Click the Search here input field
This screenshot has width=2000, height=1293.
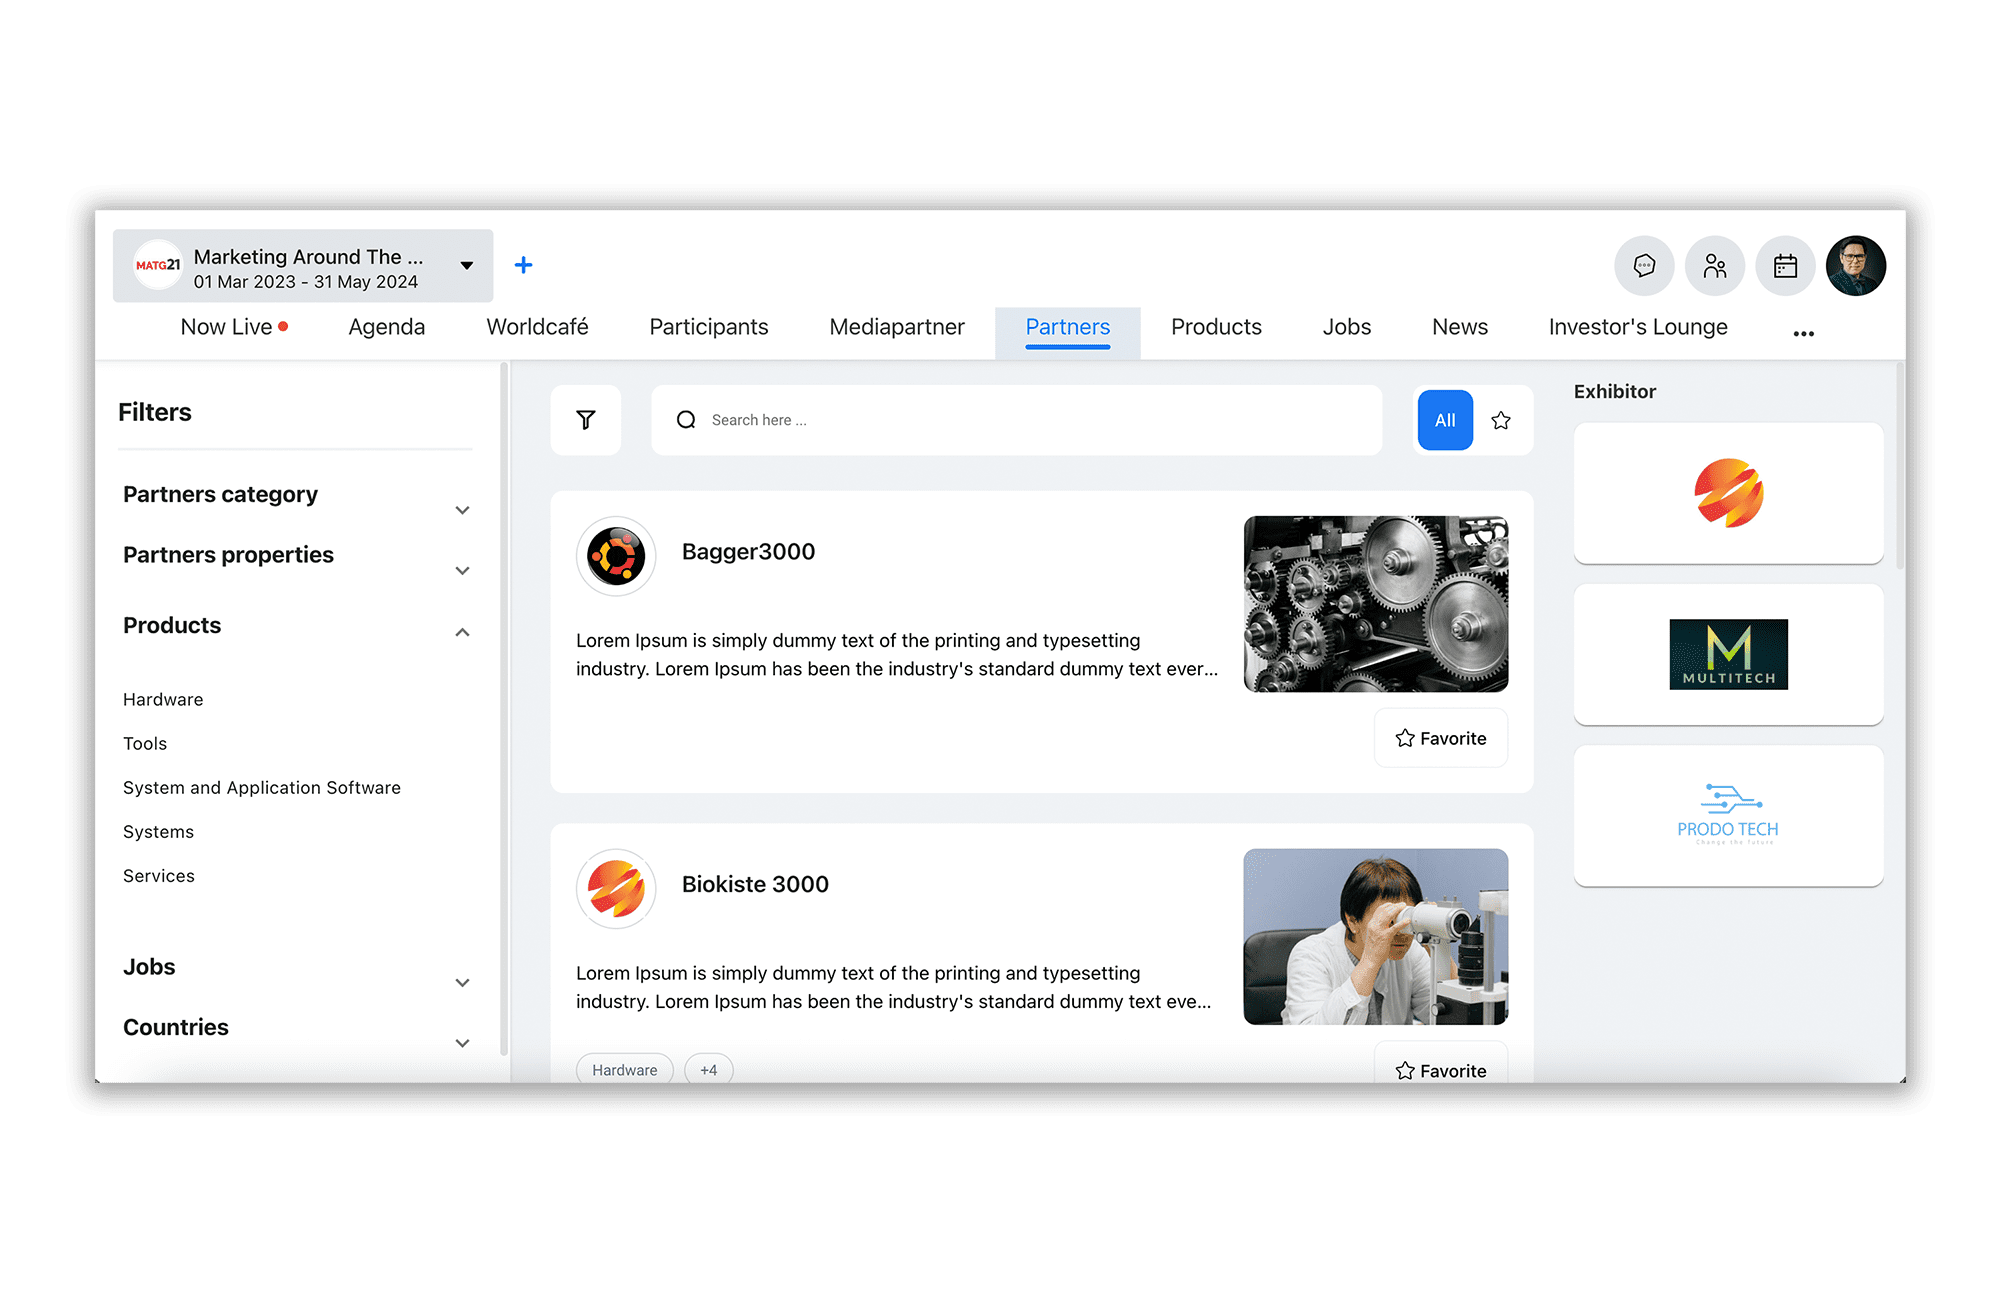pos(1030,420)
